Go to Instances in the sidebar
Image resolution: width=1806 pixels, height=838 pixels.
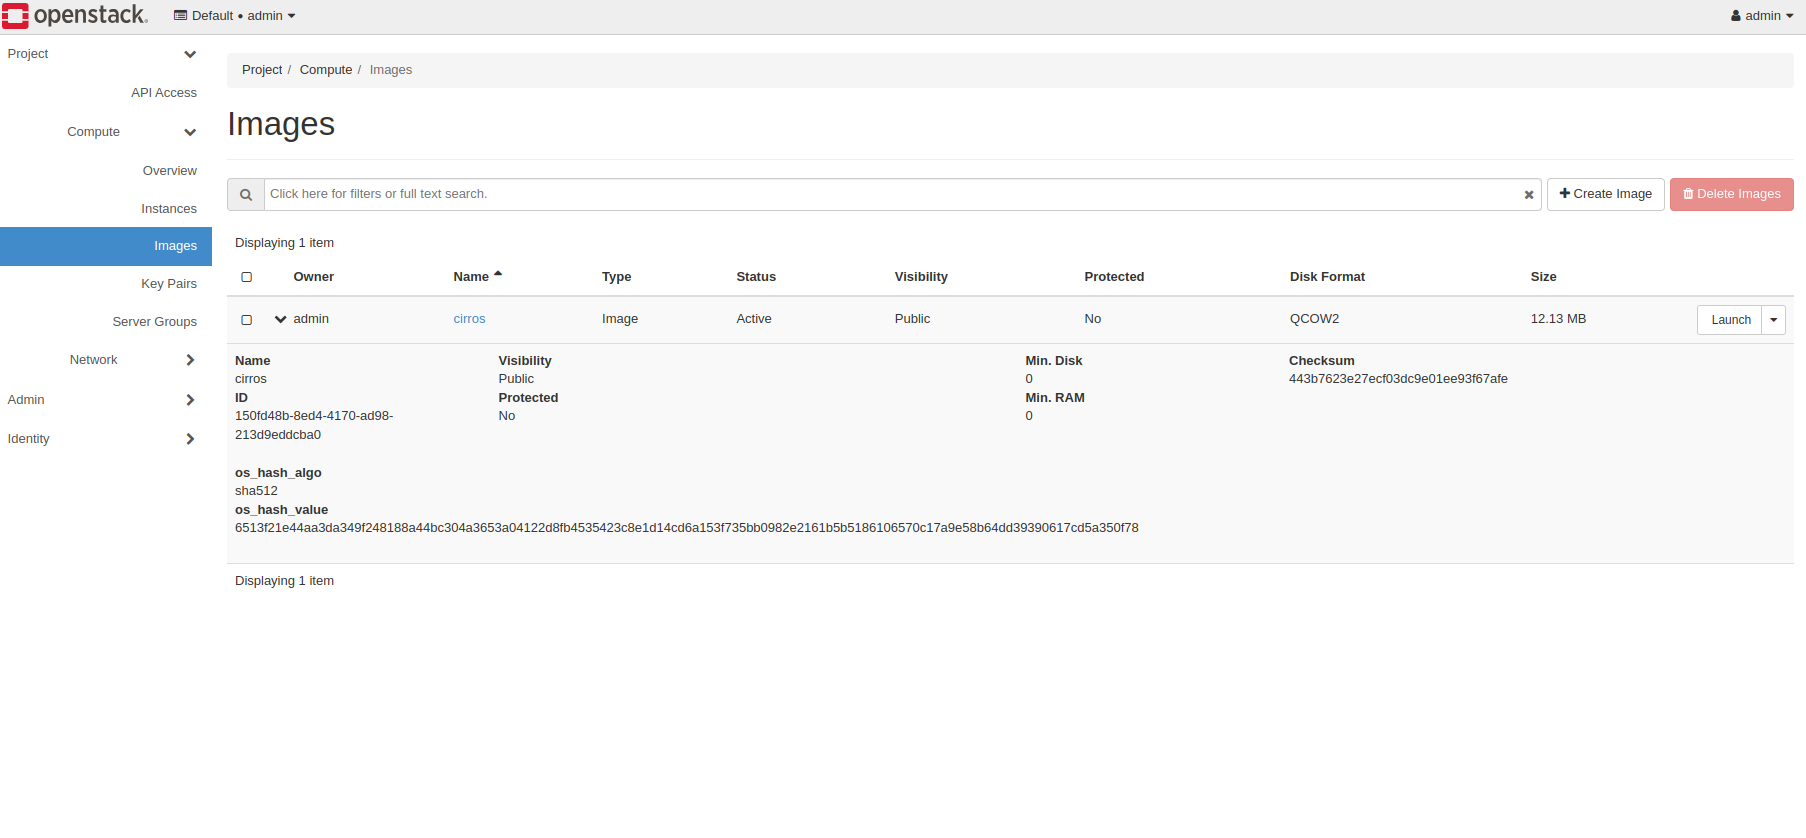tap(169, 209)
